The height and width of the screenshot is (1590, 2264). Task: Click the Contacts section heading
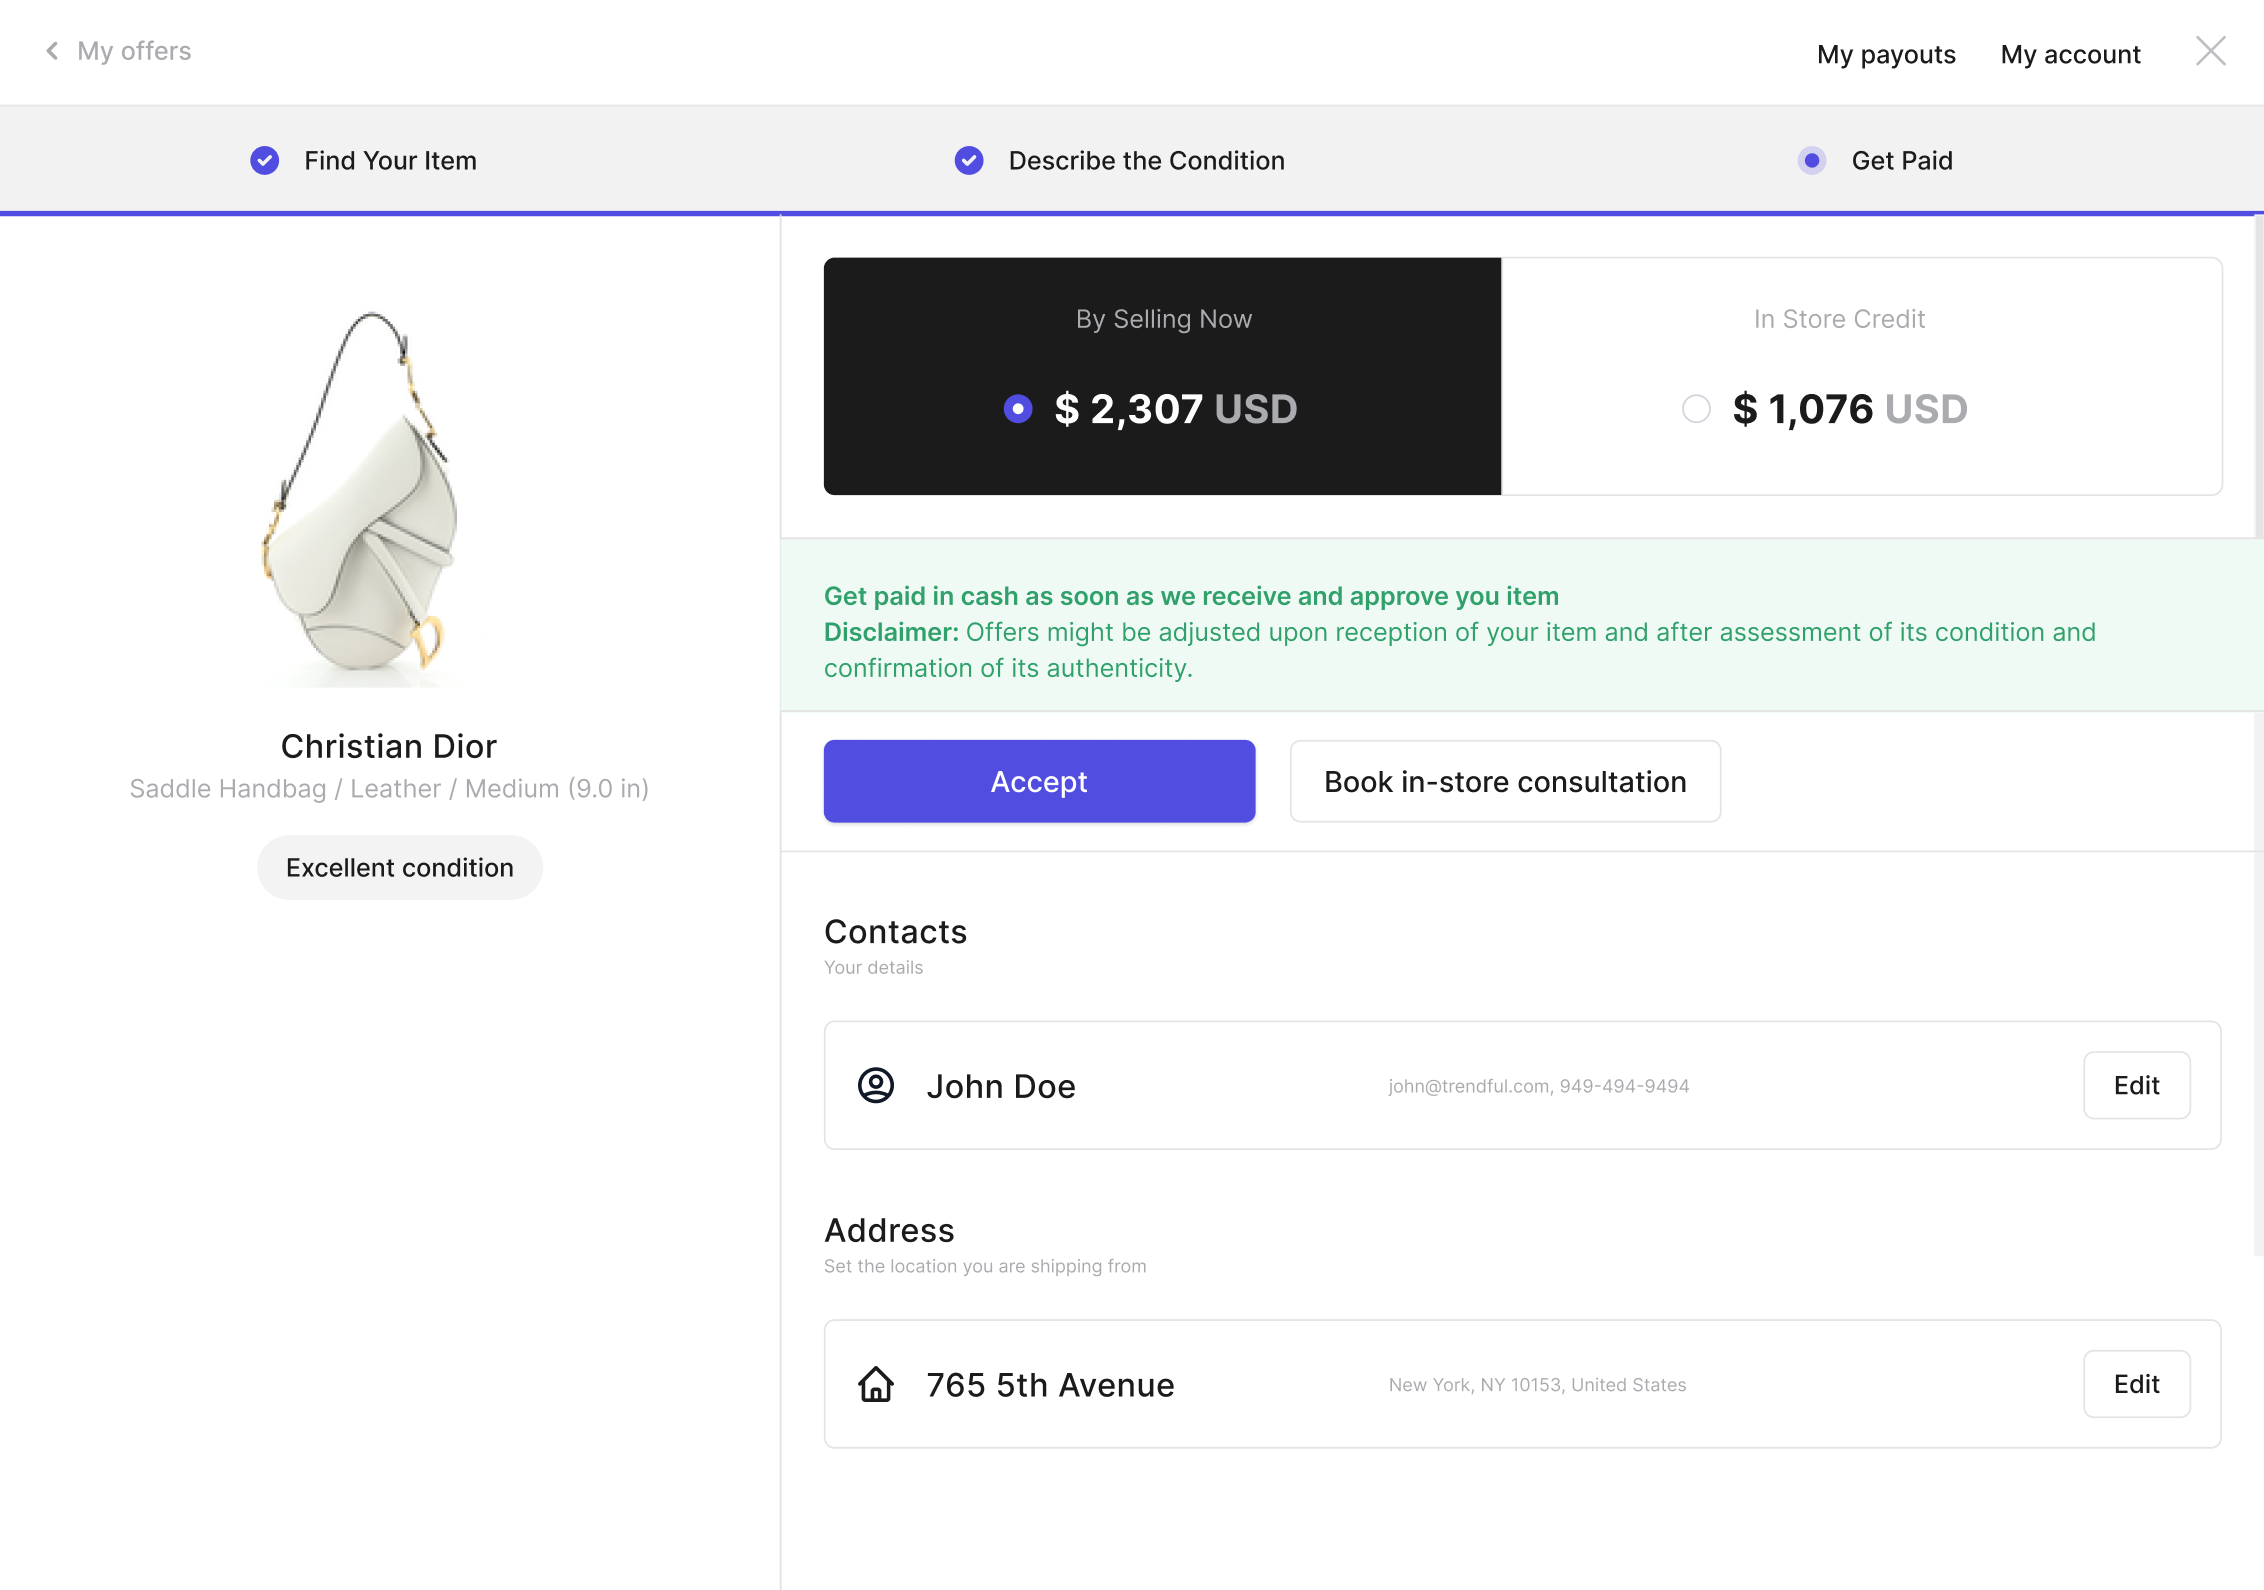coord(895,931)
